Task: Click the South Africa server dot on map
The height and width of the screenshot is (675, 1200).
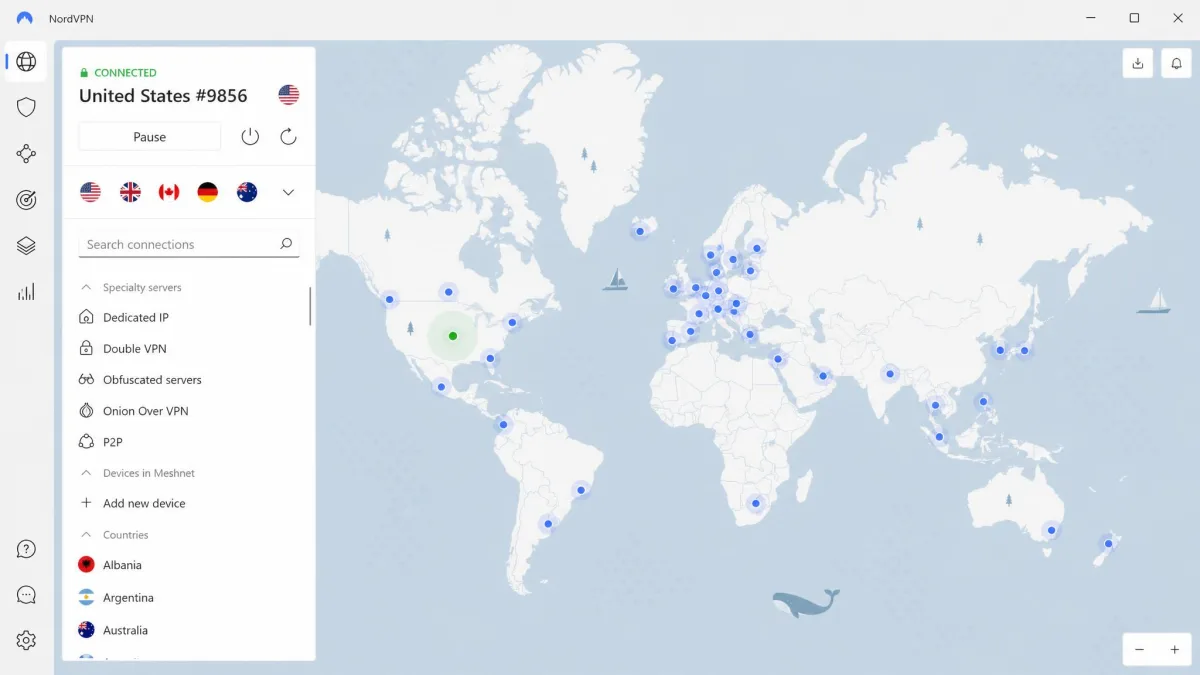Action: [x=756, y=503]
